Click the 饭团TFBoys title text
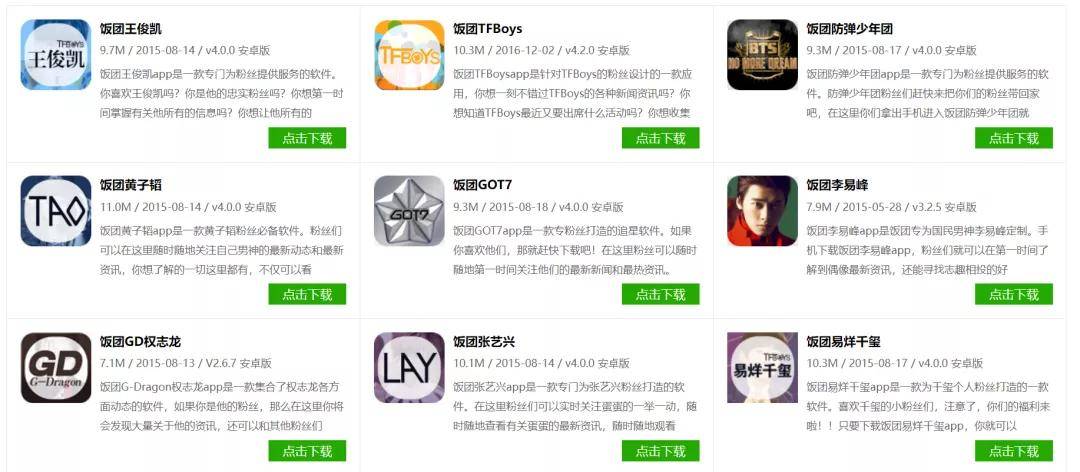 tap(488, 29)
